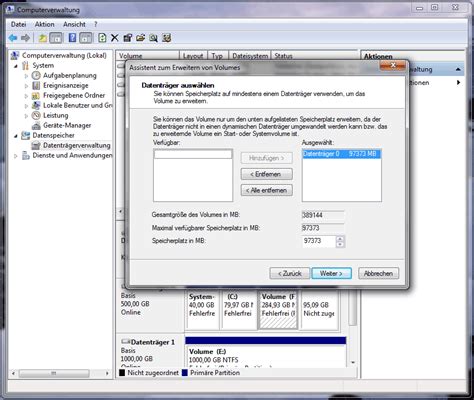
Task: Select Freigegebene Ordner tree item
Action: [74, 95]
